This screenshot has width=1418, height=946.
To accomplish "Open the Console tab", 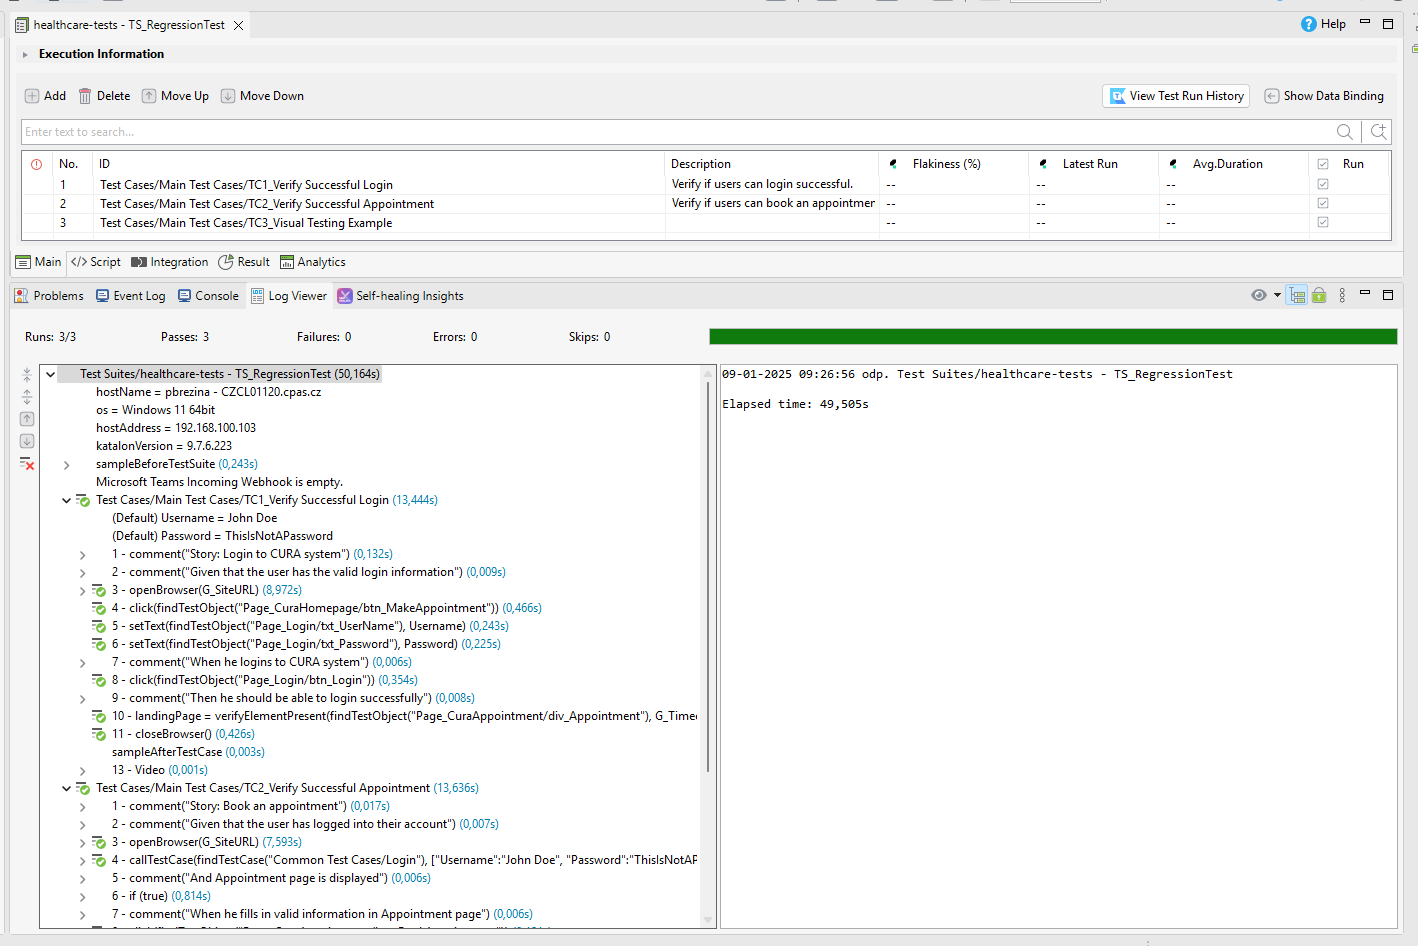I will 208,296.
